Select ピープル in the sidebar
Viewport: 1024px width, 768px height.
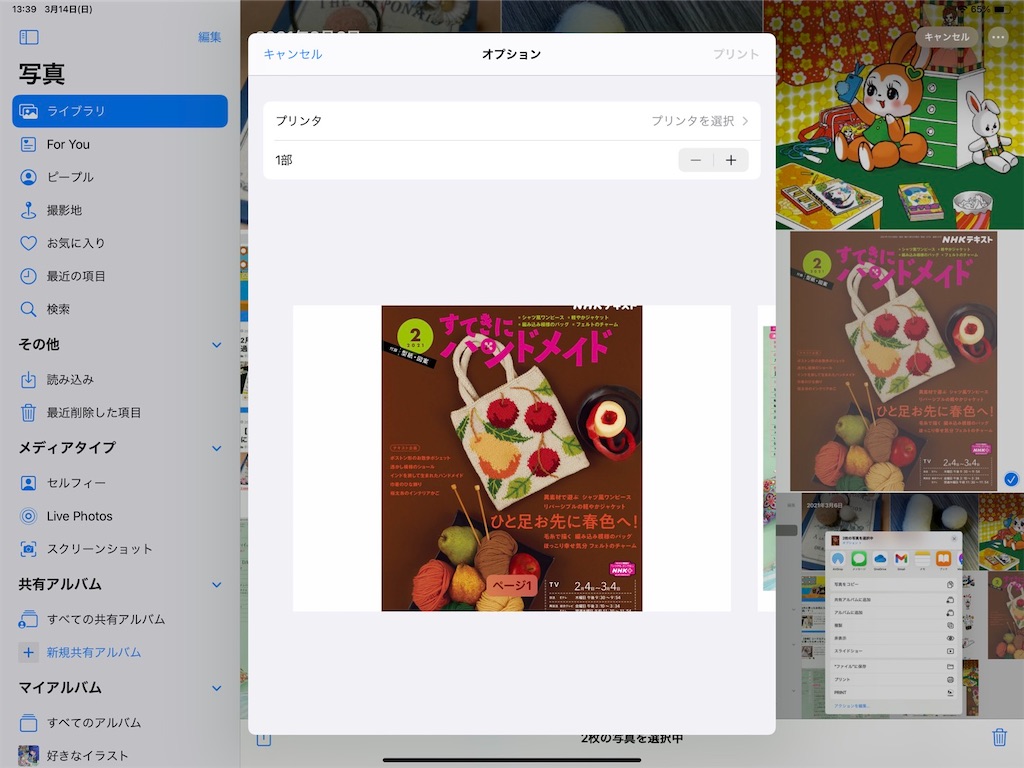click(120, 177)
